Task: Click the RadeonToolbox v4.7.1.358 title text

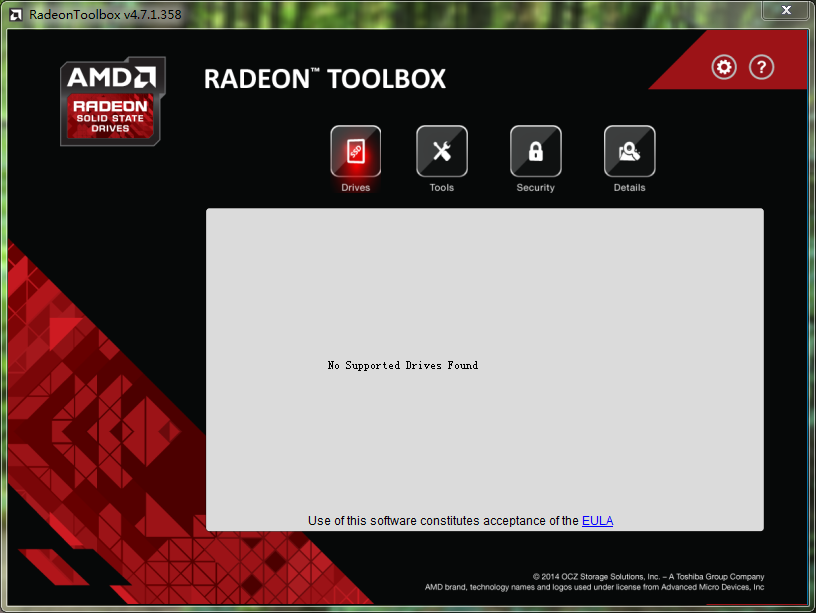Action: [105, 14]
